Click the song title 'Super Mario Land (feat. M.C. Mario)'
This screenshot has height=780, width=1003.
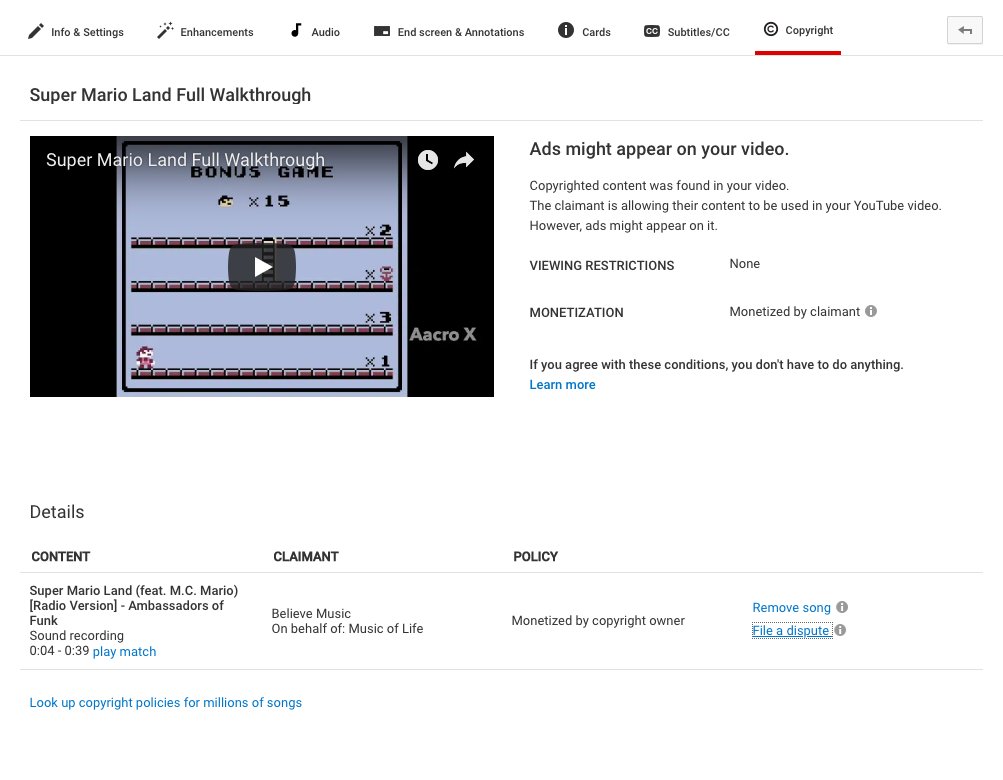tap(134, 591)
